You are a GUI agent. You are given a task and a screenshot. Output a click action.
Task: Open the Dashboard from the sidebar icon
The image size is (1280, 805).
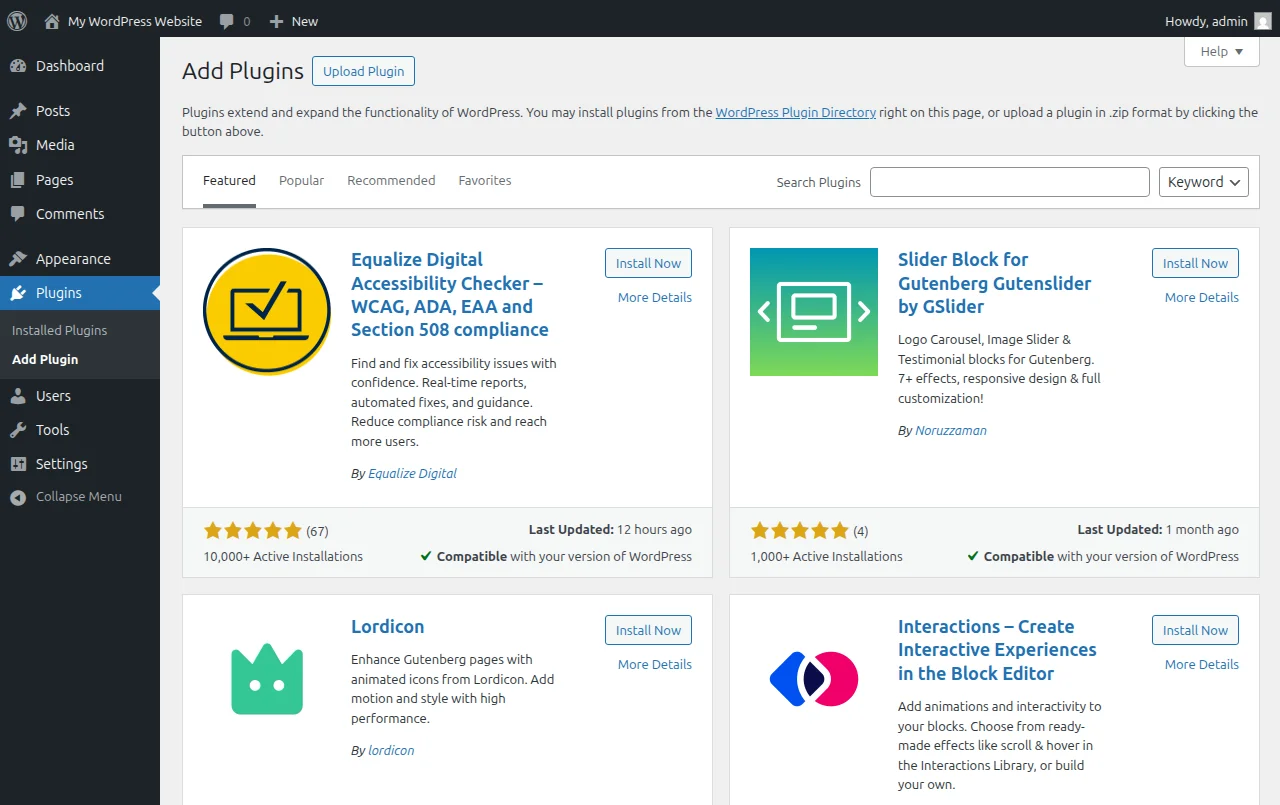pos(22,65)
